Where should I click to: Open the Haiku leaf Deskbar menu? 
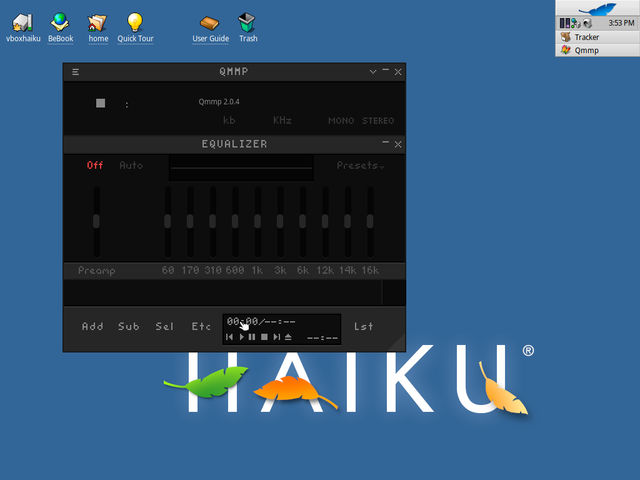coord(598,8)
